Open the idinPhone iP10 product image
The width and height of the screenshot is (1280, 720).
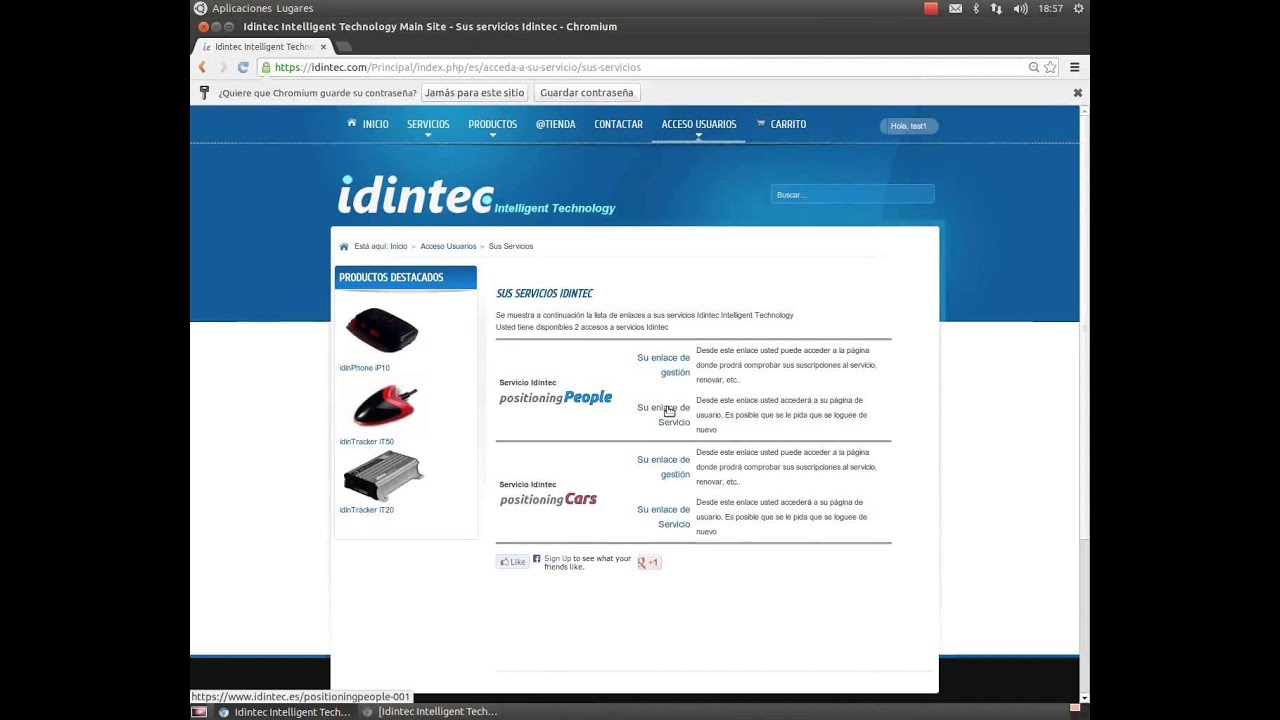click(382, 330)
